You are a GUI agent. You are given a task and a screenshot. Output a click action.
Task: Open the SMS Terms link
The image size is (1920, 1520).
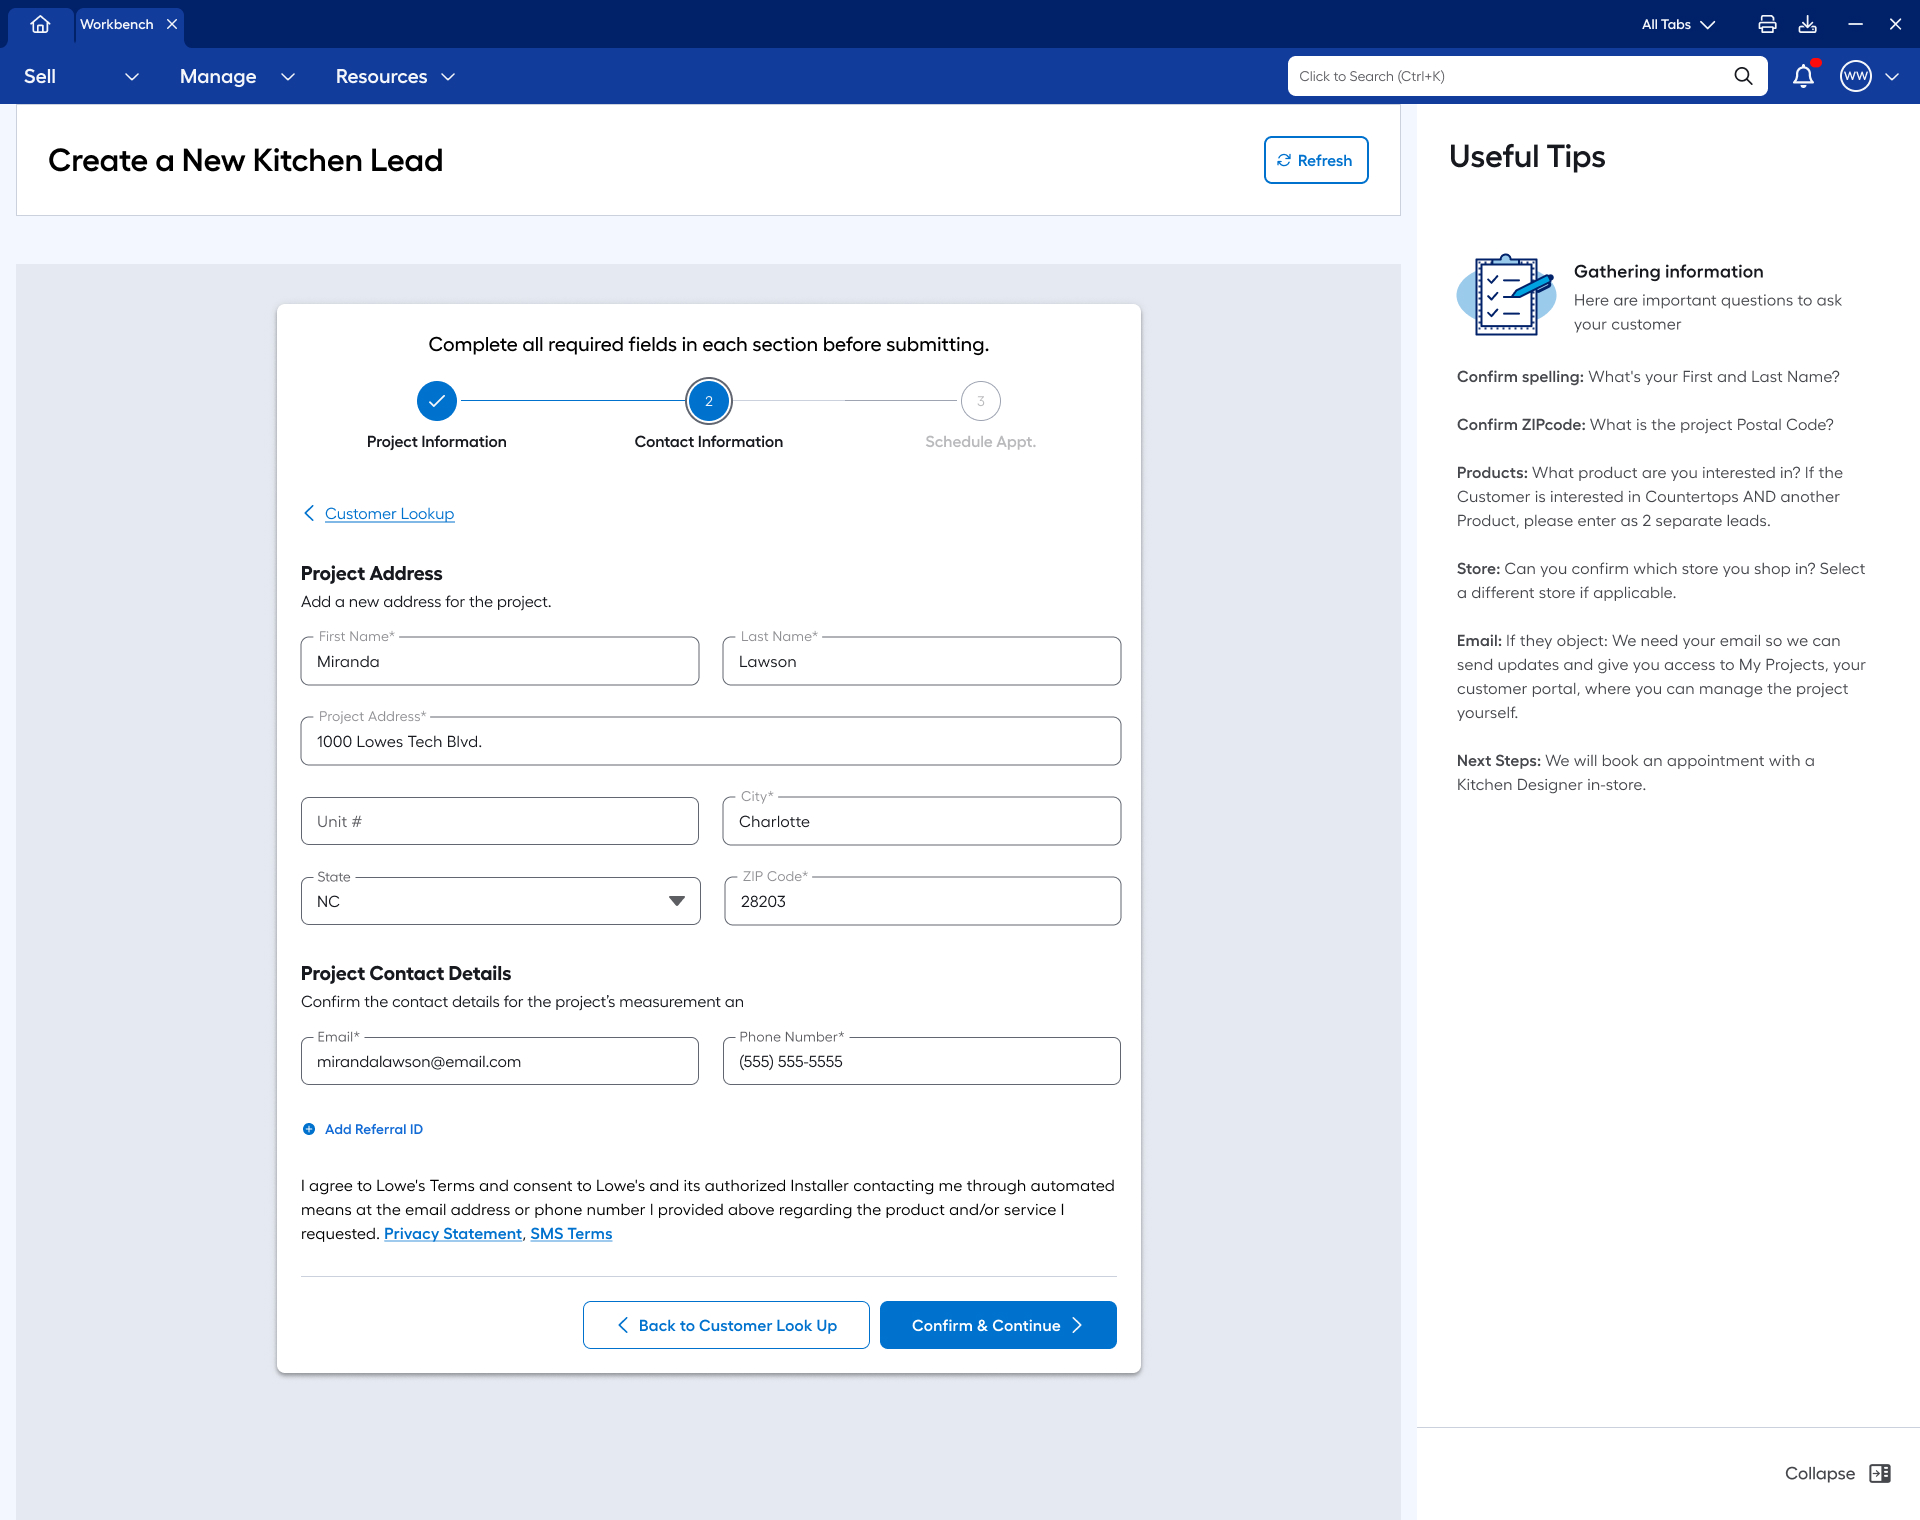[571, 1234]
